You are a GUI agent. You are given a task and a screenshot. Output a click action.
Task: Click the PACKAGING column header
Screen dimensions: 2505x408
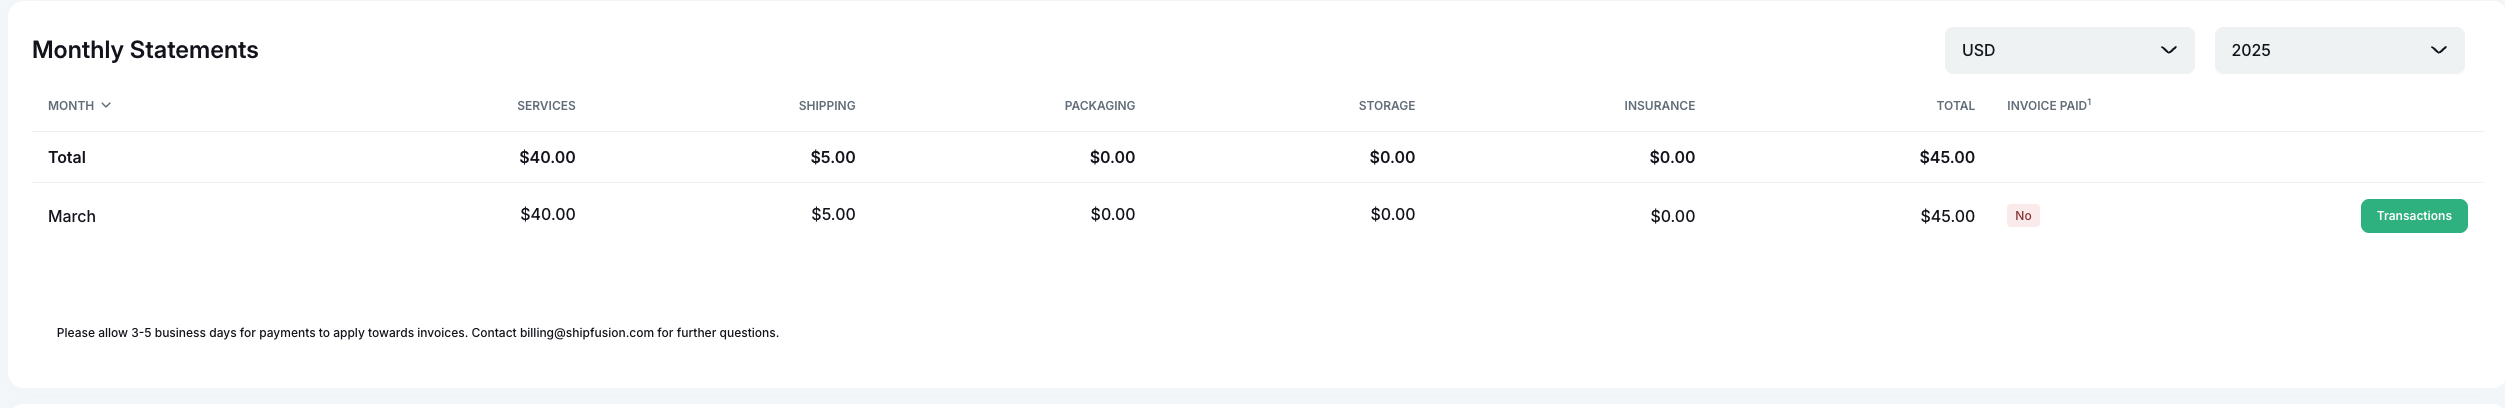(x=1099, y=106)
